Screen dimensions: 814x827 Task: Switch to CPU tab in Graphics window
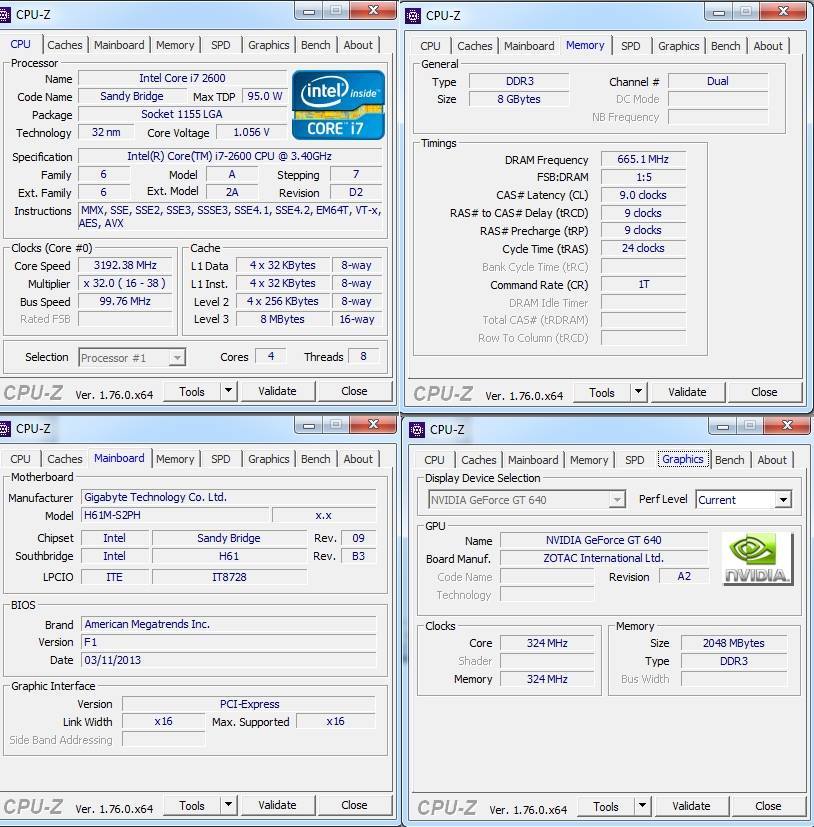click(434, 460)
